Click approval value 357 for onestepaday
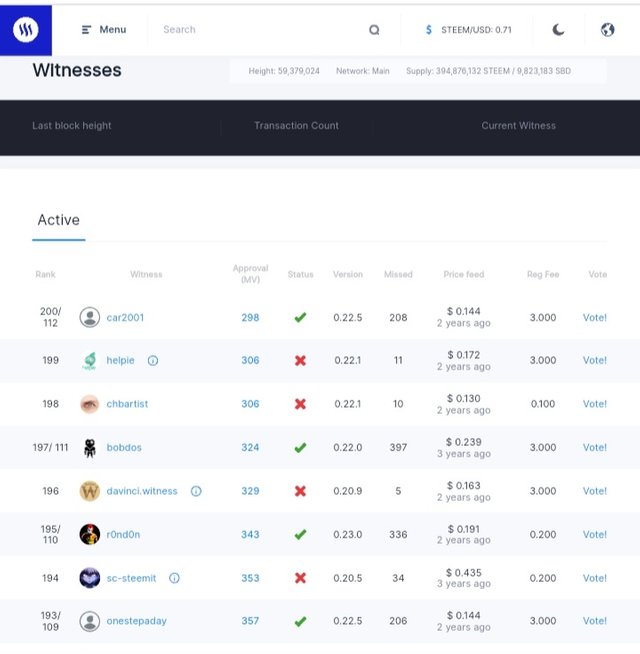The image size is (640, 654). (x=250, y=621)
